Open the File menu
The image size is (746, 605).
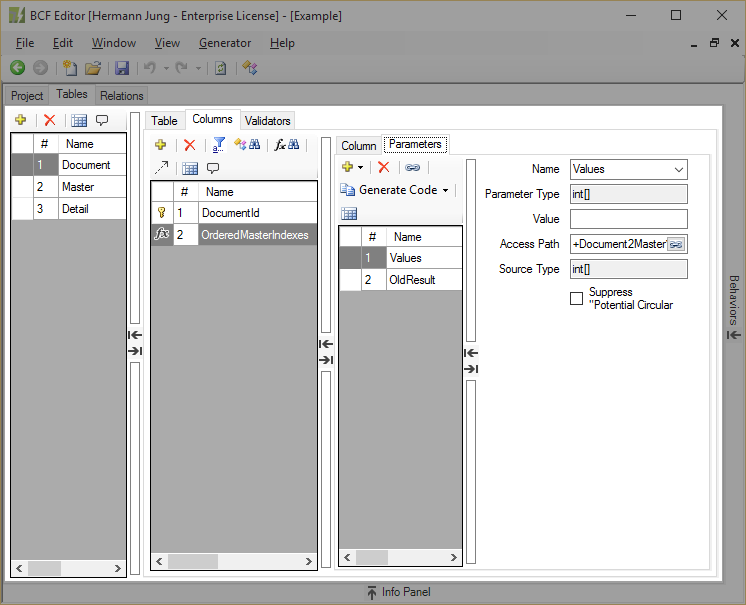click(x=25, y=43)
